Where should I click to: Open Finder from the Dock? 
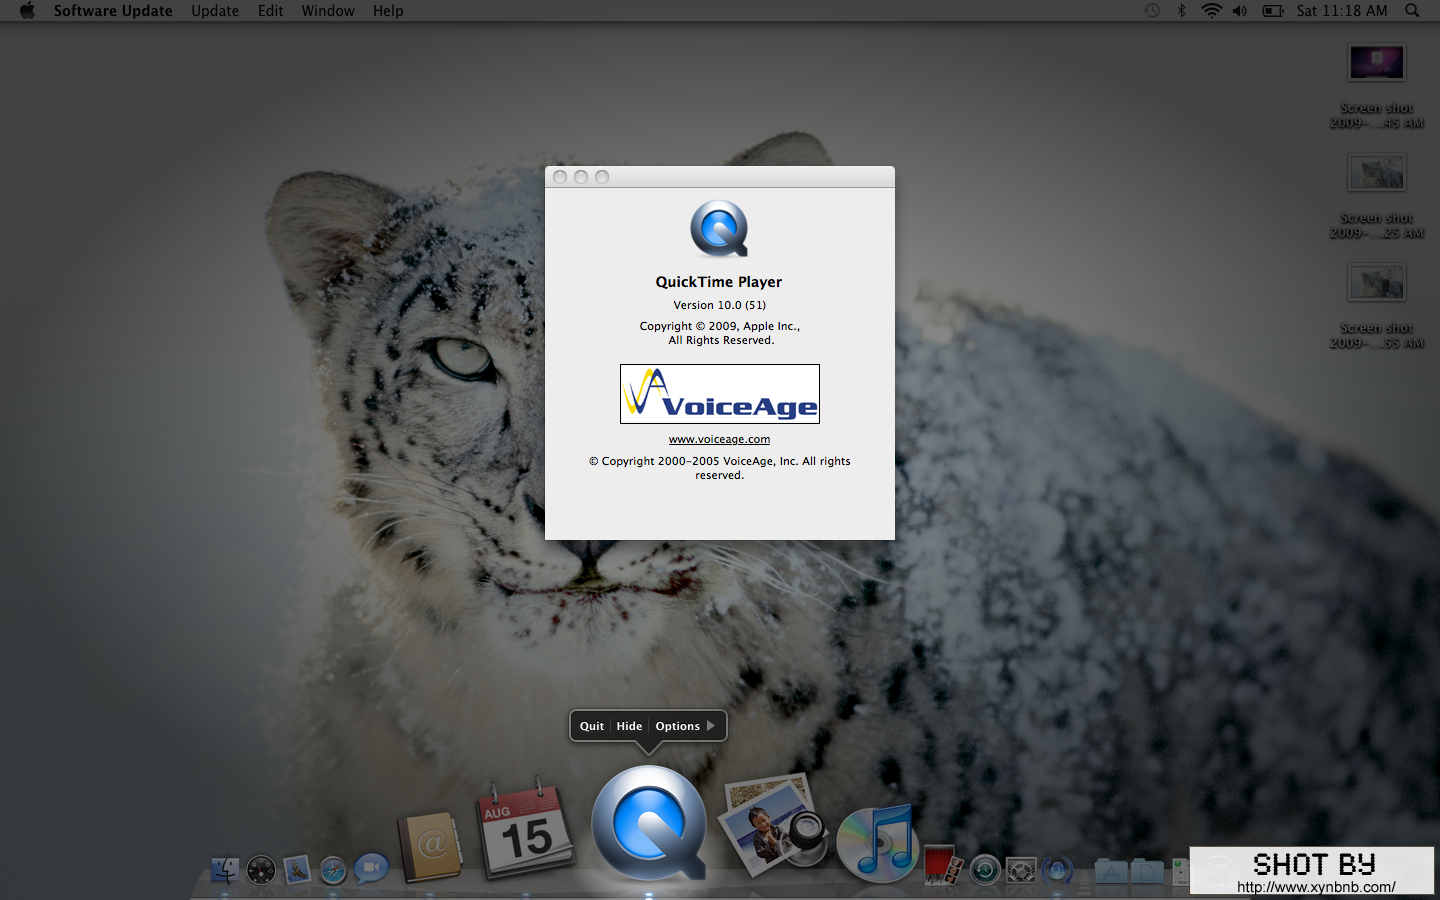click(224, 870)
